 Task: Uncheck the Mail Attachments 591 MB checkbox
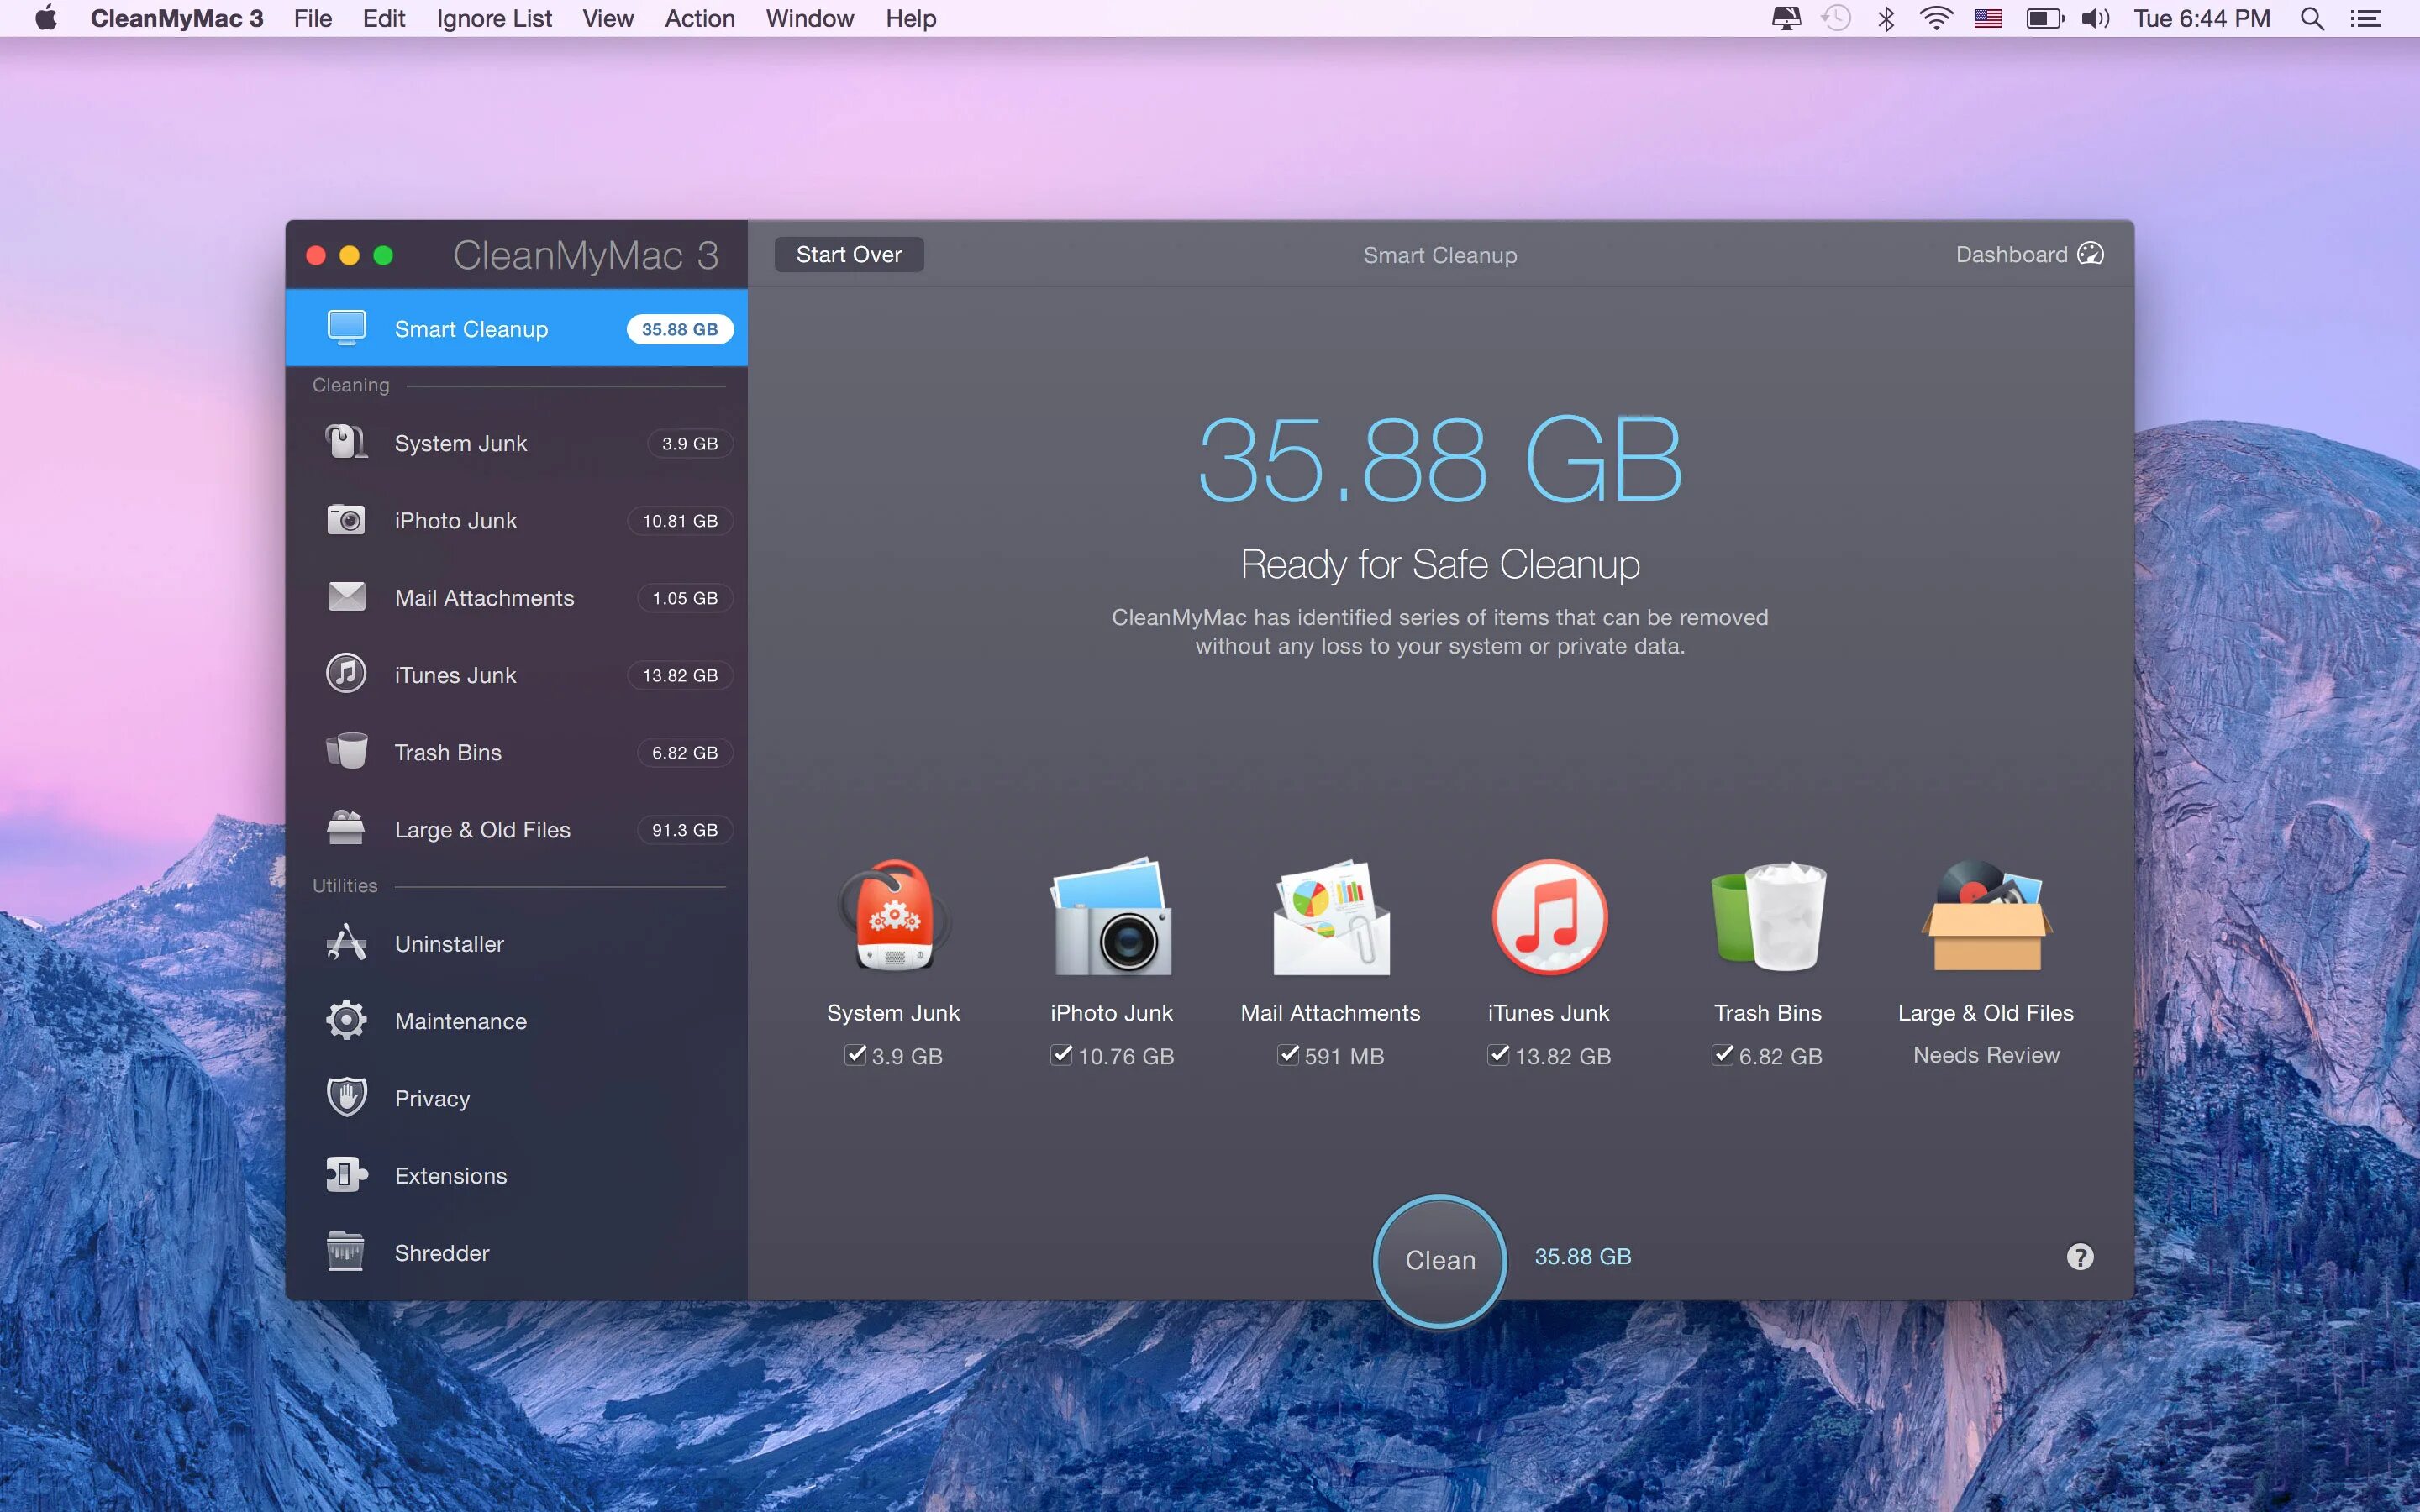coord(1289,1054)
